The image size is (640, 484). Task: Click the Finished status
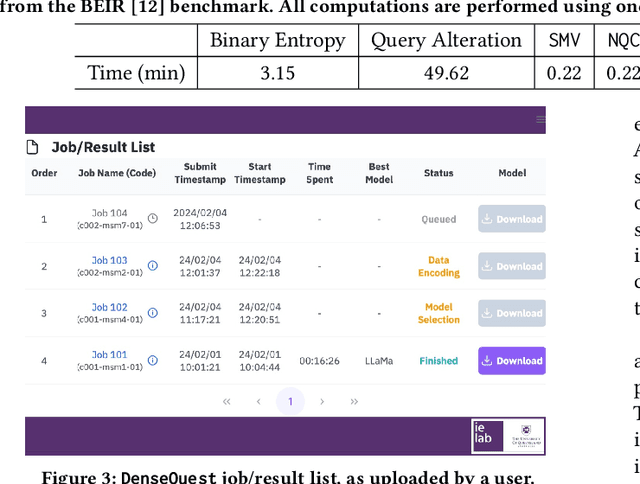[439, 361]
